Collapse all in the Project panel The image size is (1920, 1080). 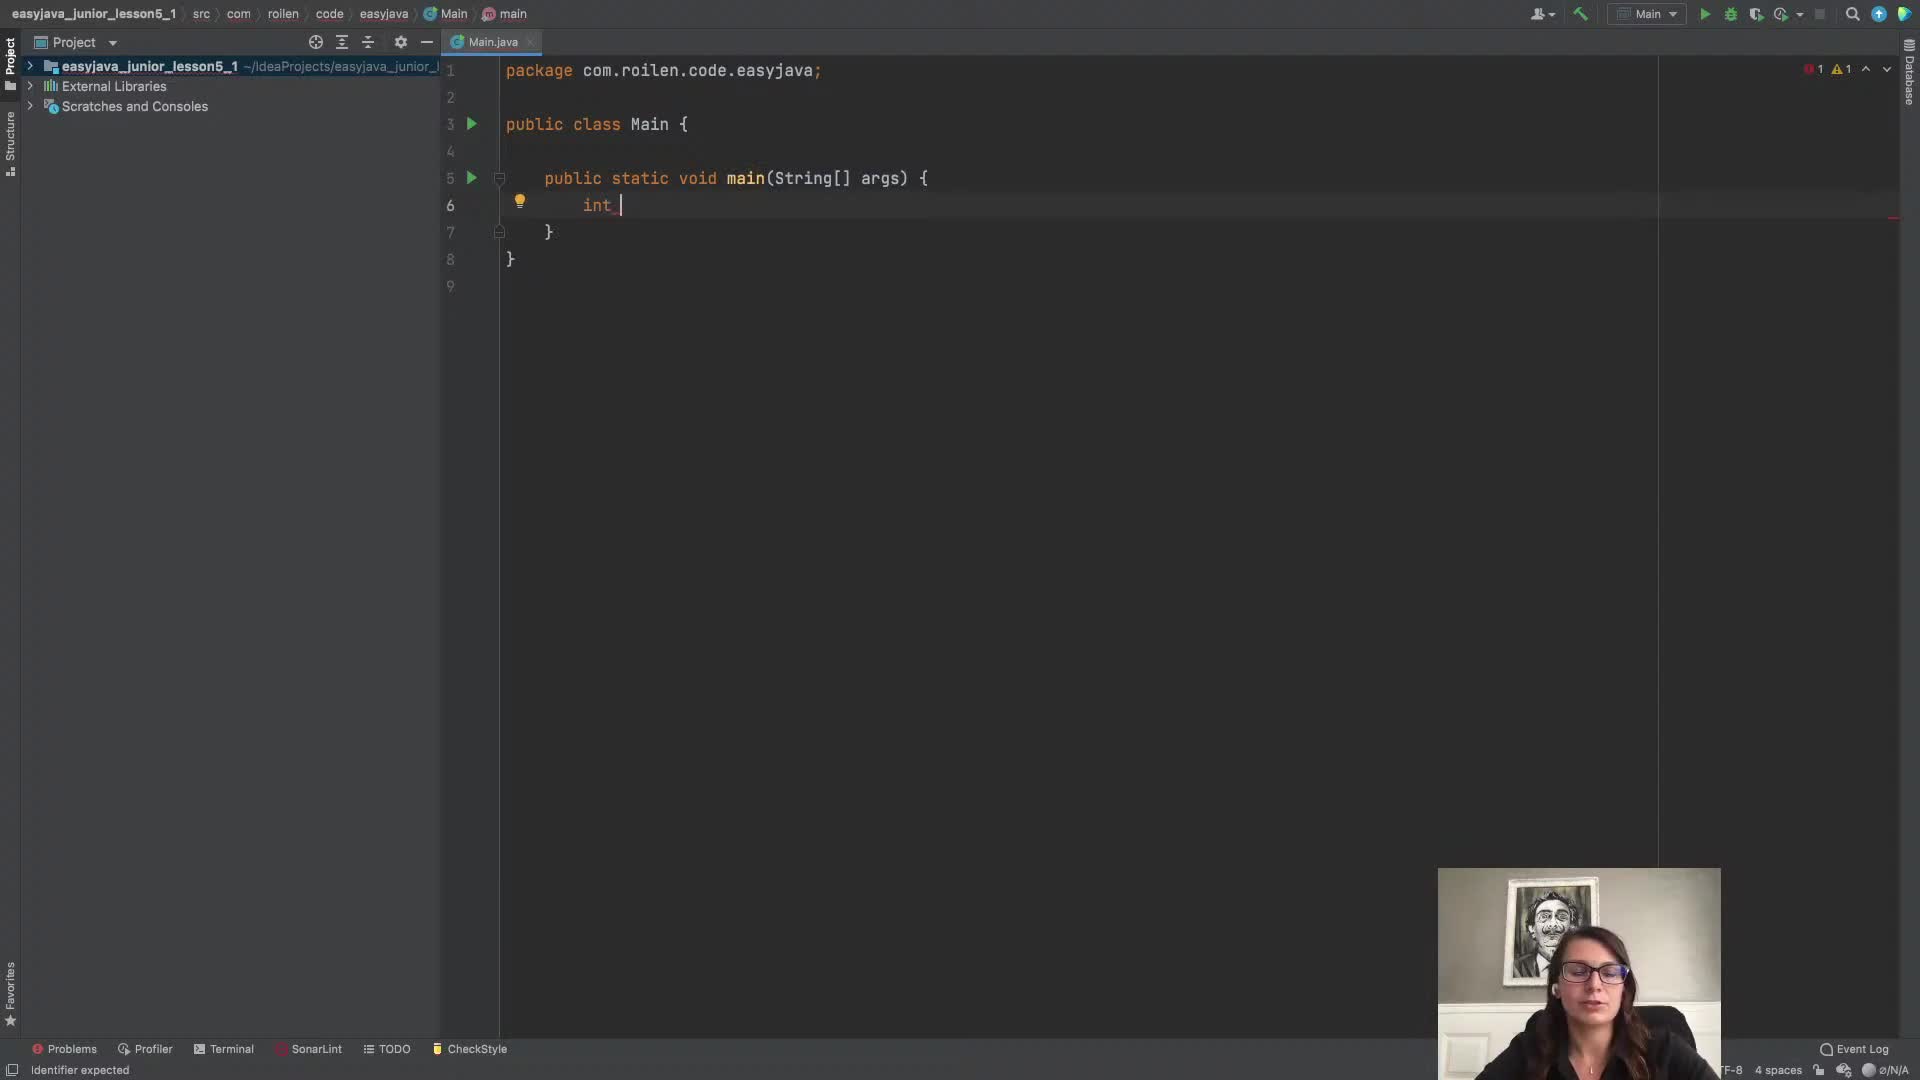[x=368, y=42]
